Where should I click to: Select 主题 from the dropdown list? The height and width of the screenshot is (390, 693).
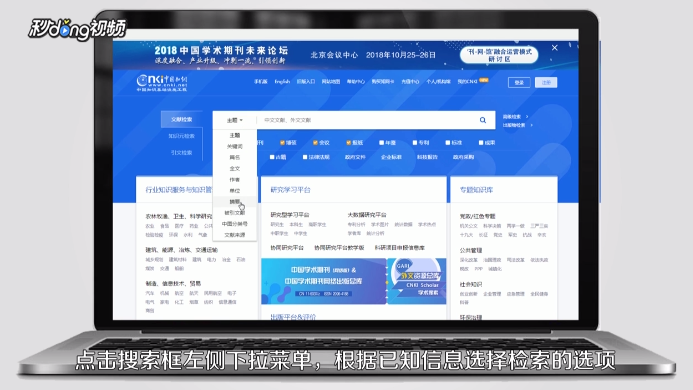pos(235,135)
